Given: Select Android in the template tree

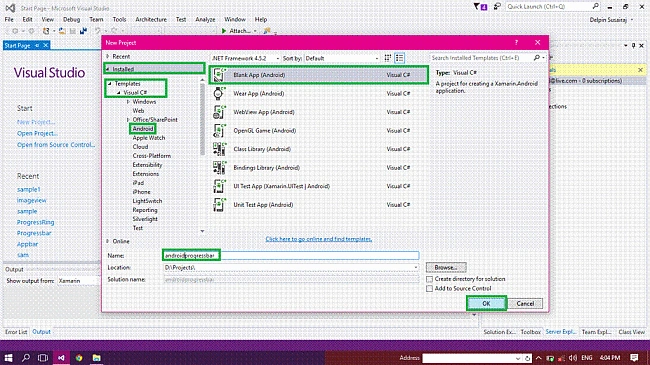Looking at the screenshot, I should click(143, 129).
